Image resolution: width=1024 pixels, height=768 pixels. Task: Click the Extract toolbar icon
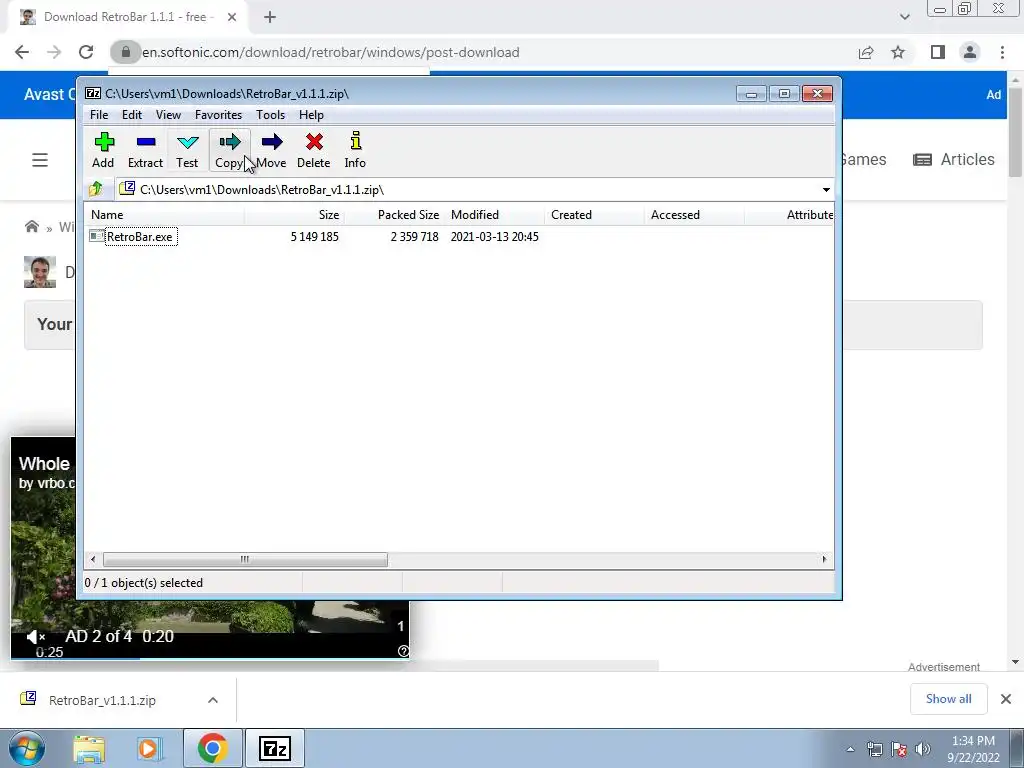click(145, 150)
